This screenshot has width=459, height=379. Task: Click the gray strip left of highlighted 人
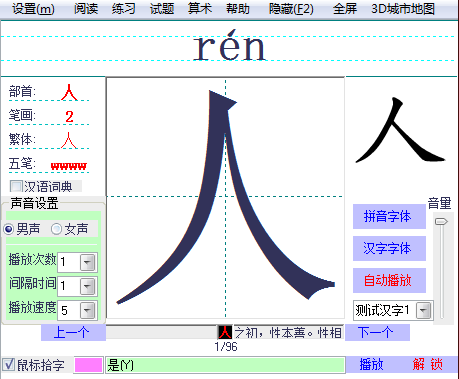(x=162, y=332)
